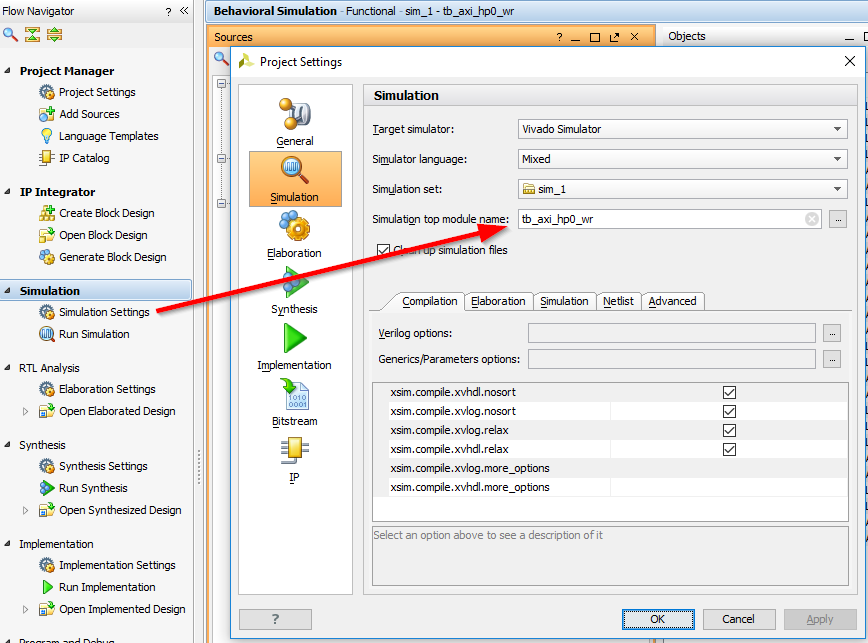Collapse Simulation section in Flow Navigator
868x643 pixels.
click(x=8, y=291)
